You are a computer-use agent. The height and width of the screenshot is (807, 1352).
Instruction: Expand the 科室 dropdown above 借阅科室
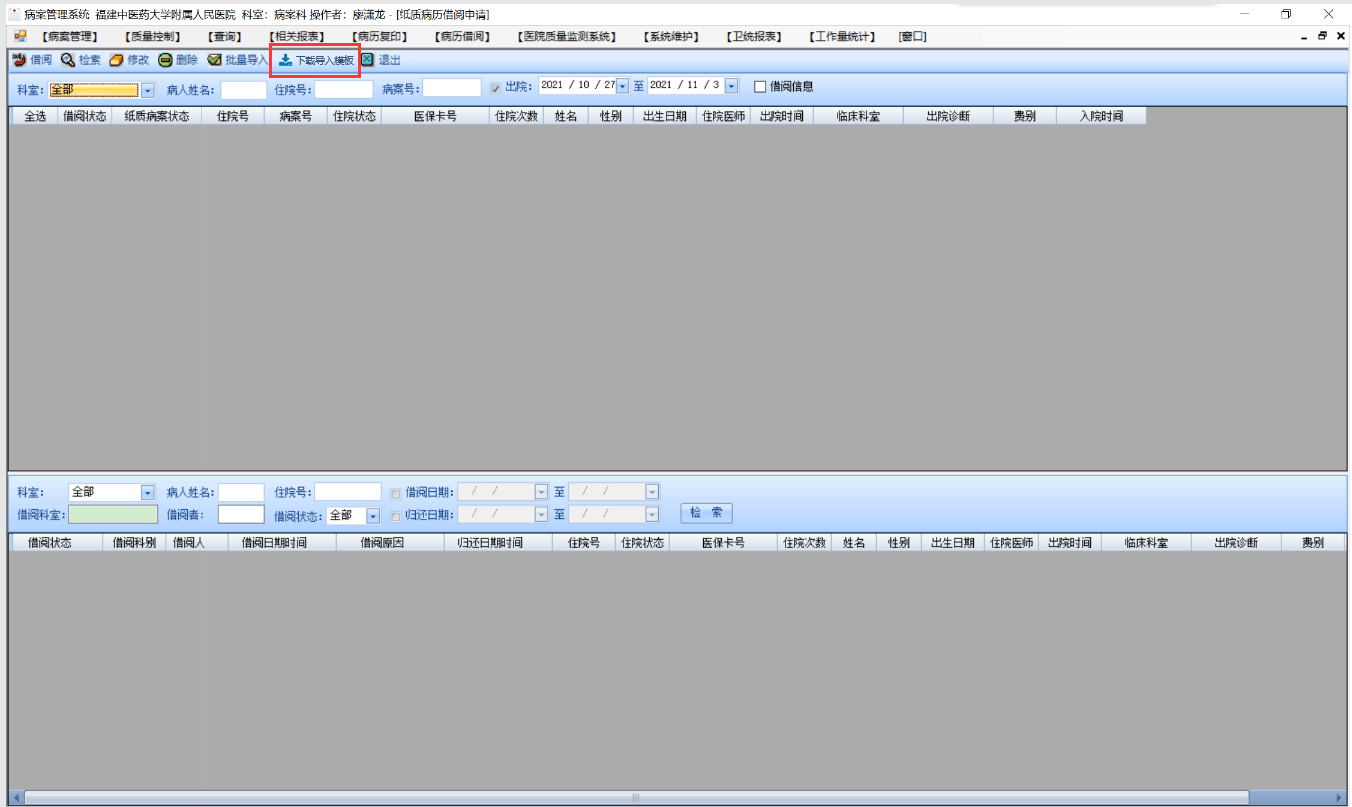(x=148, y=492)
